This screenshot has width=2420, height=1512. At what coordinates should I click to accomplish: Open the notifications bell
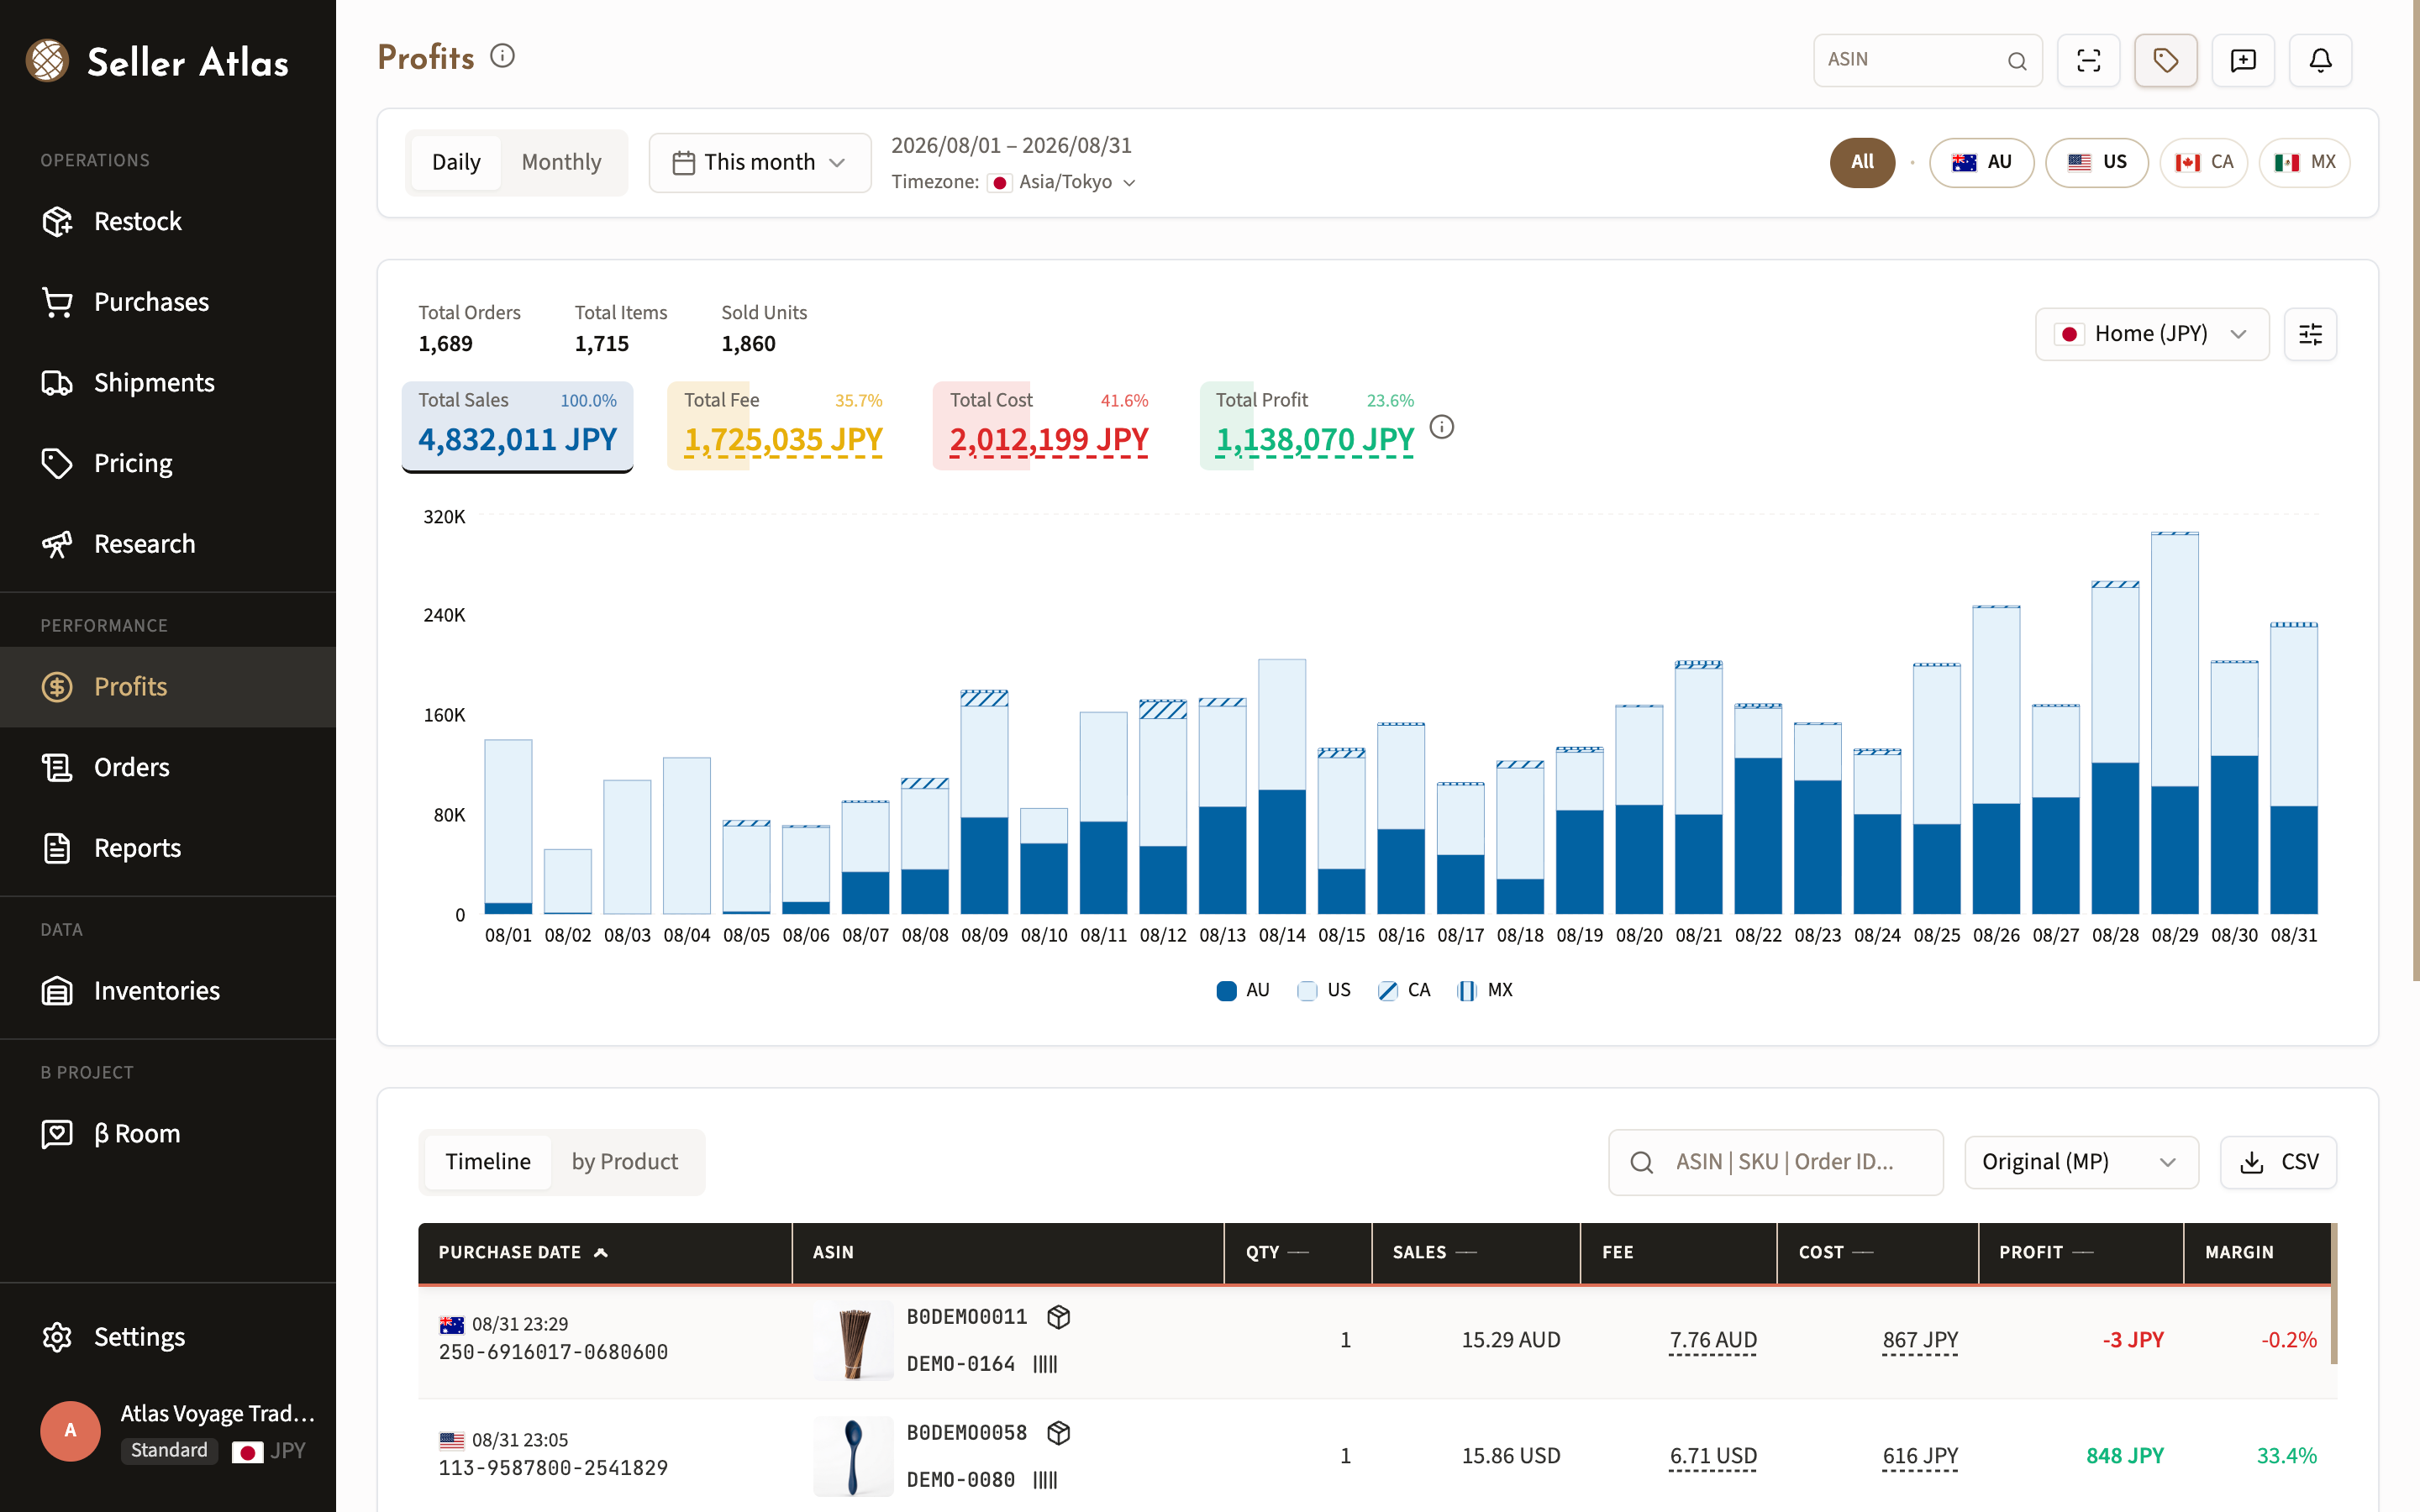point(2320,60)
